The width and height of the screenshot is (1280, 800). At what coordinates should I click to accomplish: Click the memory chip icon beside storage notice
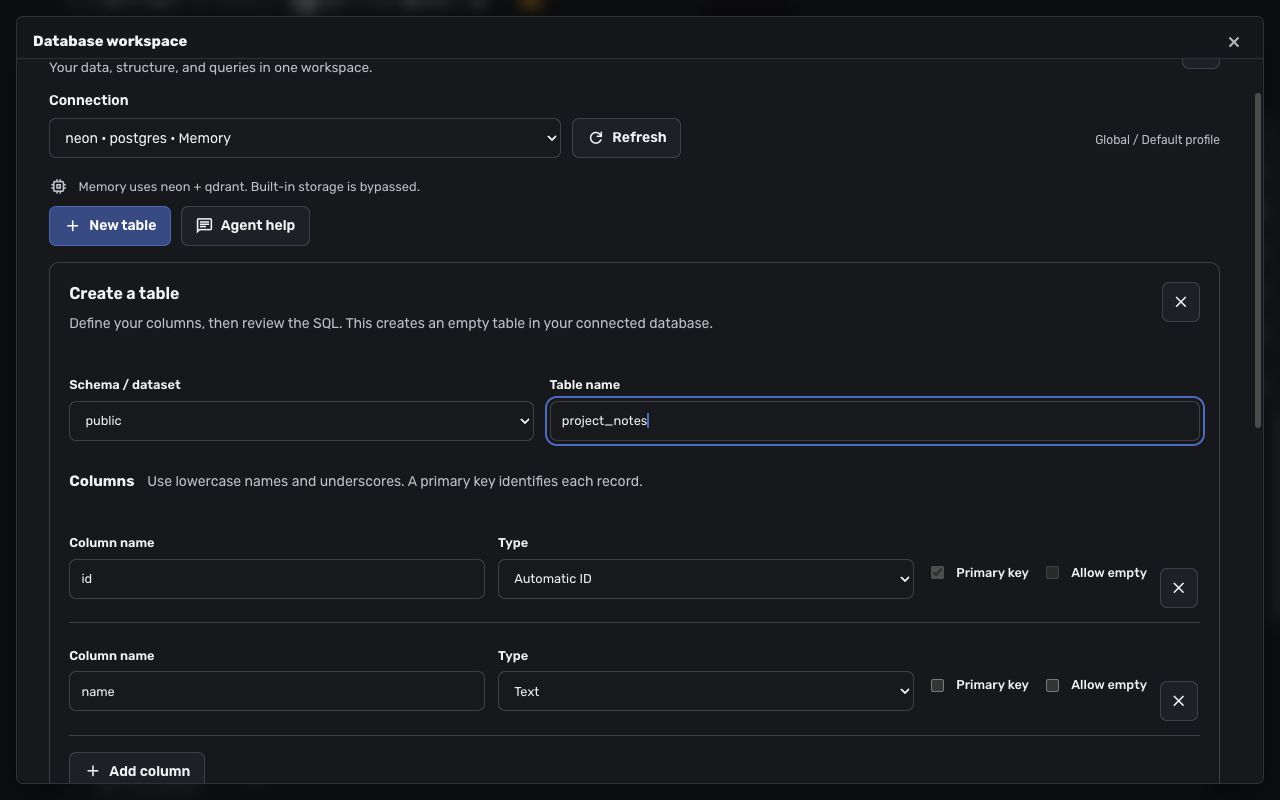[x=59, y=187]
